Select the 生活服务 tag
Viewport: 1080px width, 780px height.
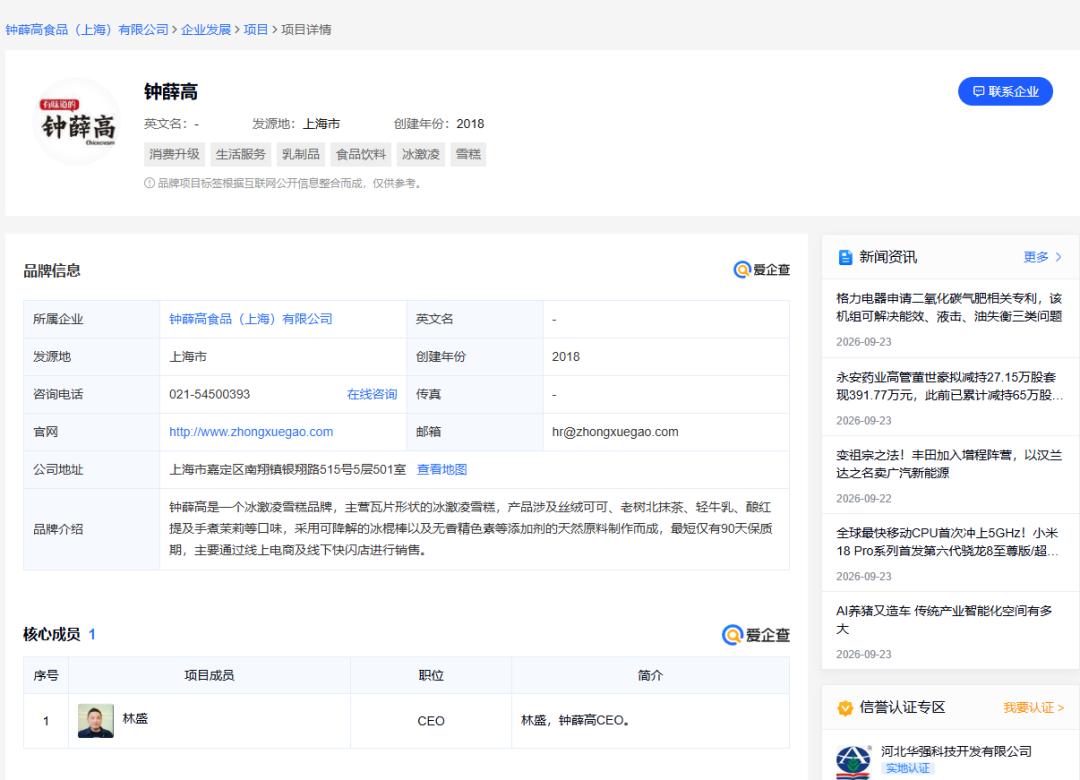pyautogui.click(x=240, y=154)
